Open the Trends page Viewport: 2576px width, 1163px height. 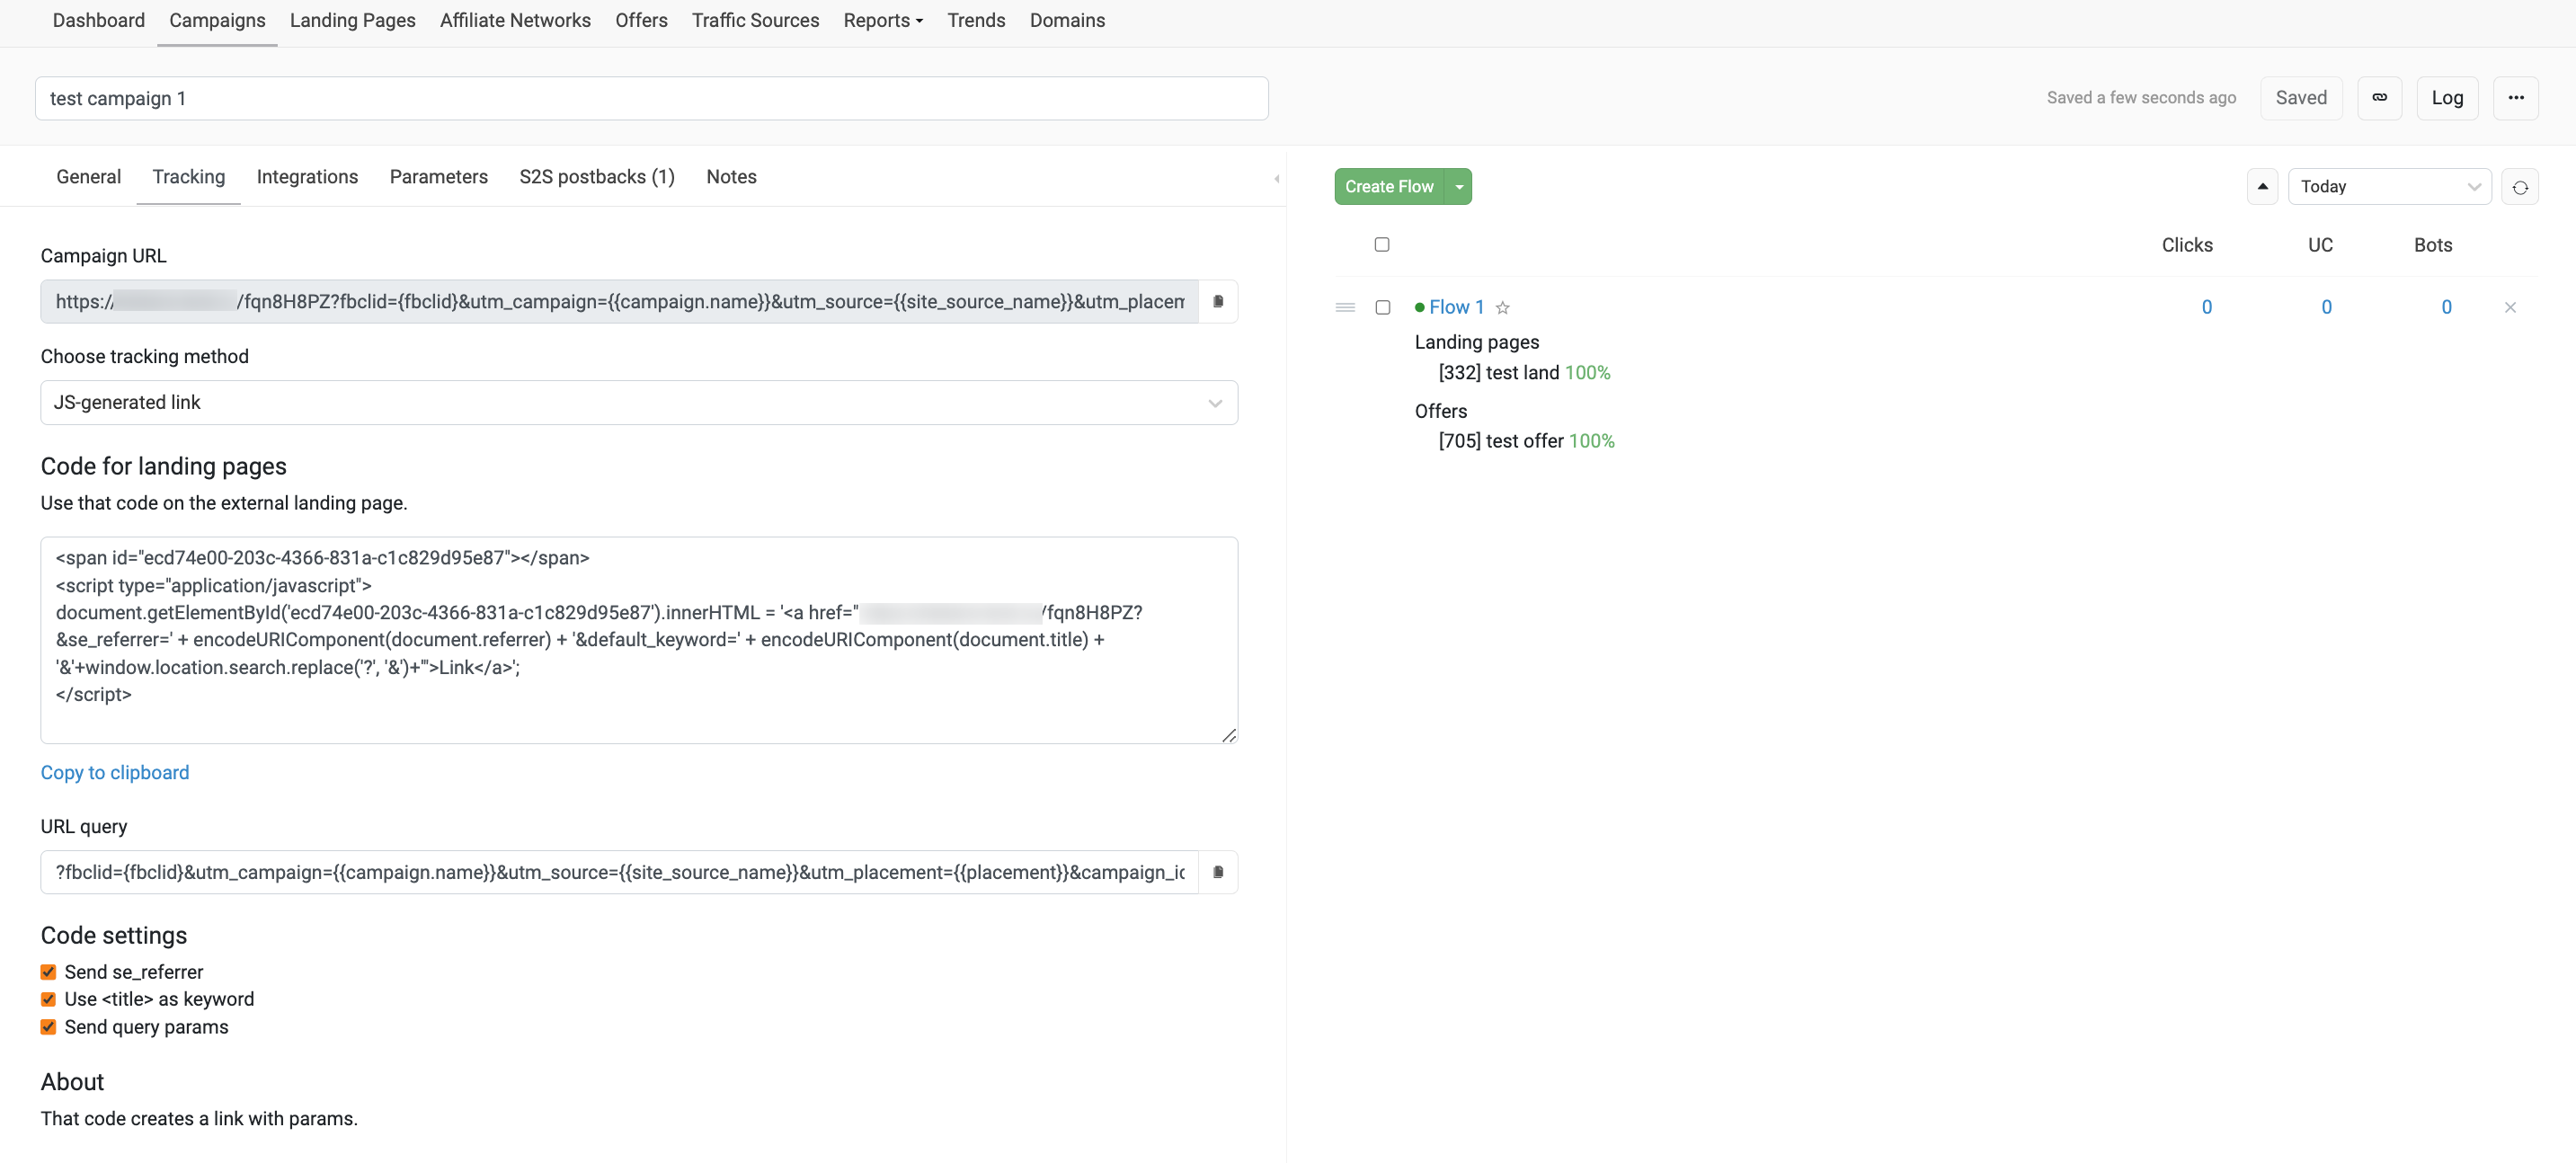point(976,20)
